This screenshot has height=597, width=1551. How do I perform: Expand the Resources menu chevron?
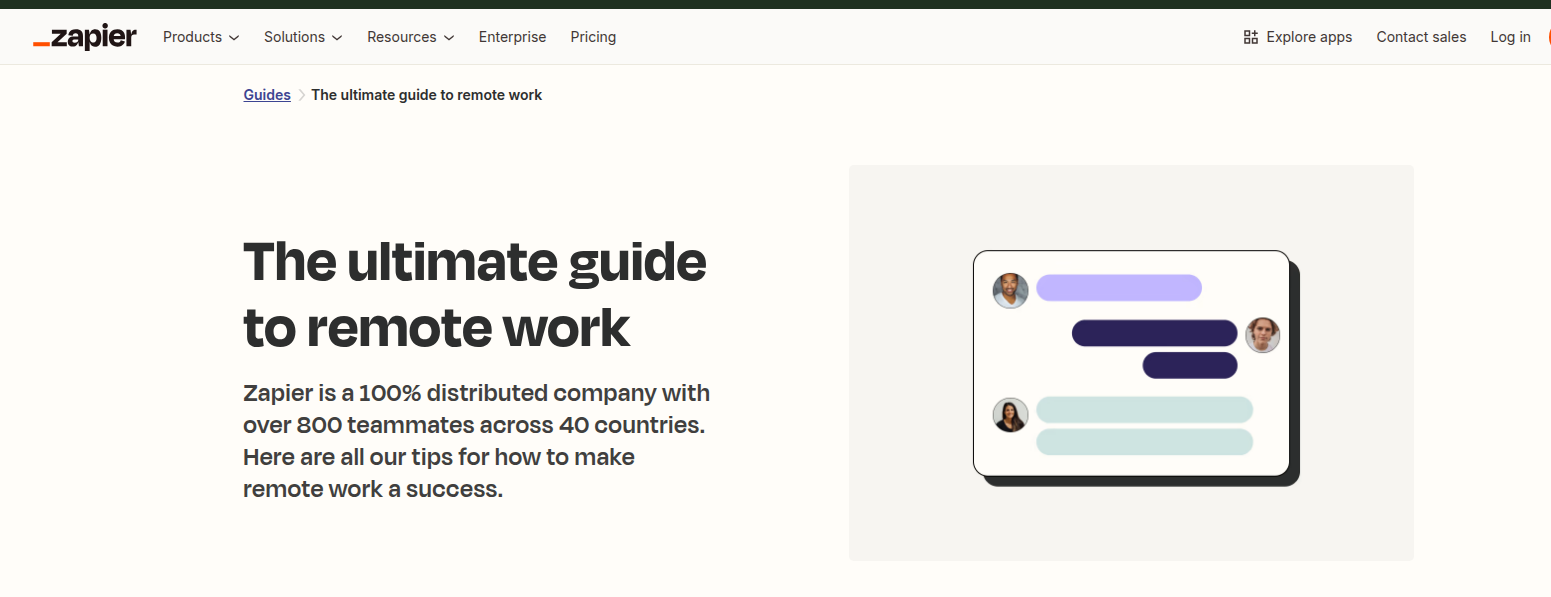click(449, 38)
